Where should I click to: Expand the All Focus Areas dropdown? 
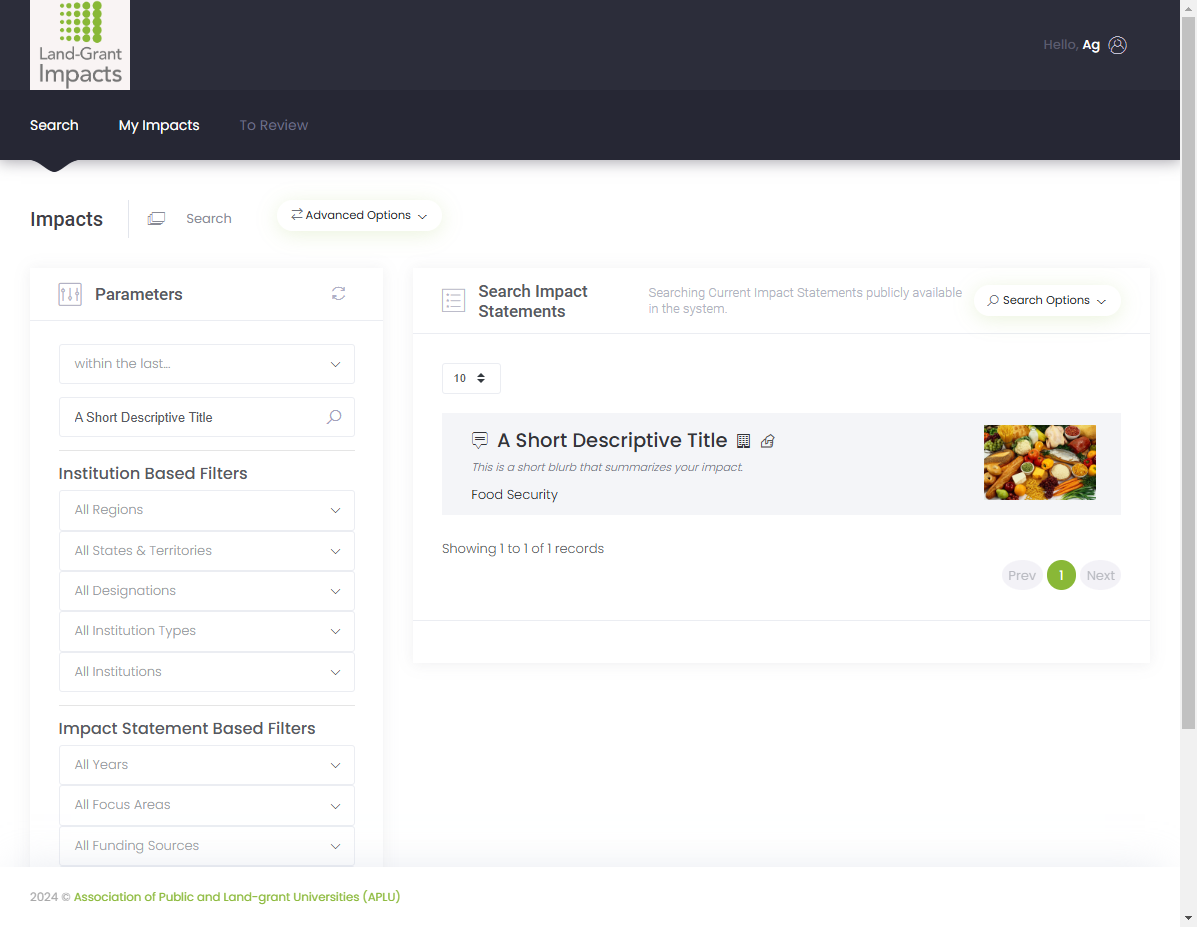pos(207,806)
